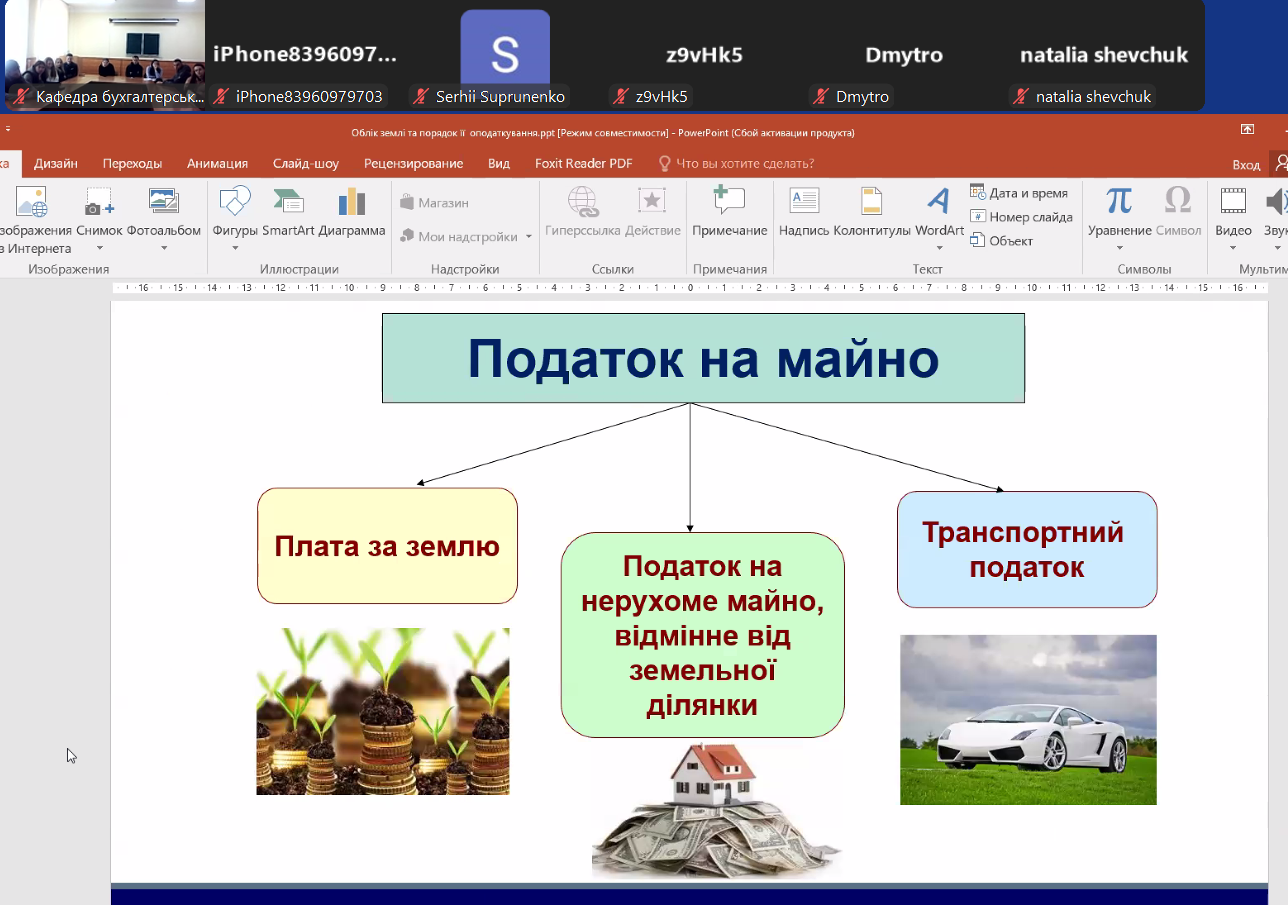Click the ribbon display options icon
Viewport: 1288px width, 905px height.
[1247, 130]
